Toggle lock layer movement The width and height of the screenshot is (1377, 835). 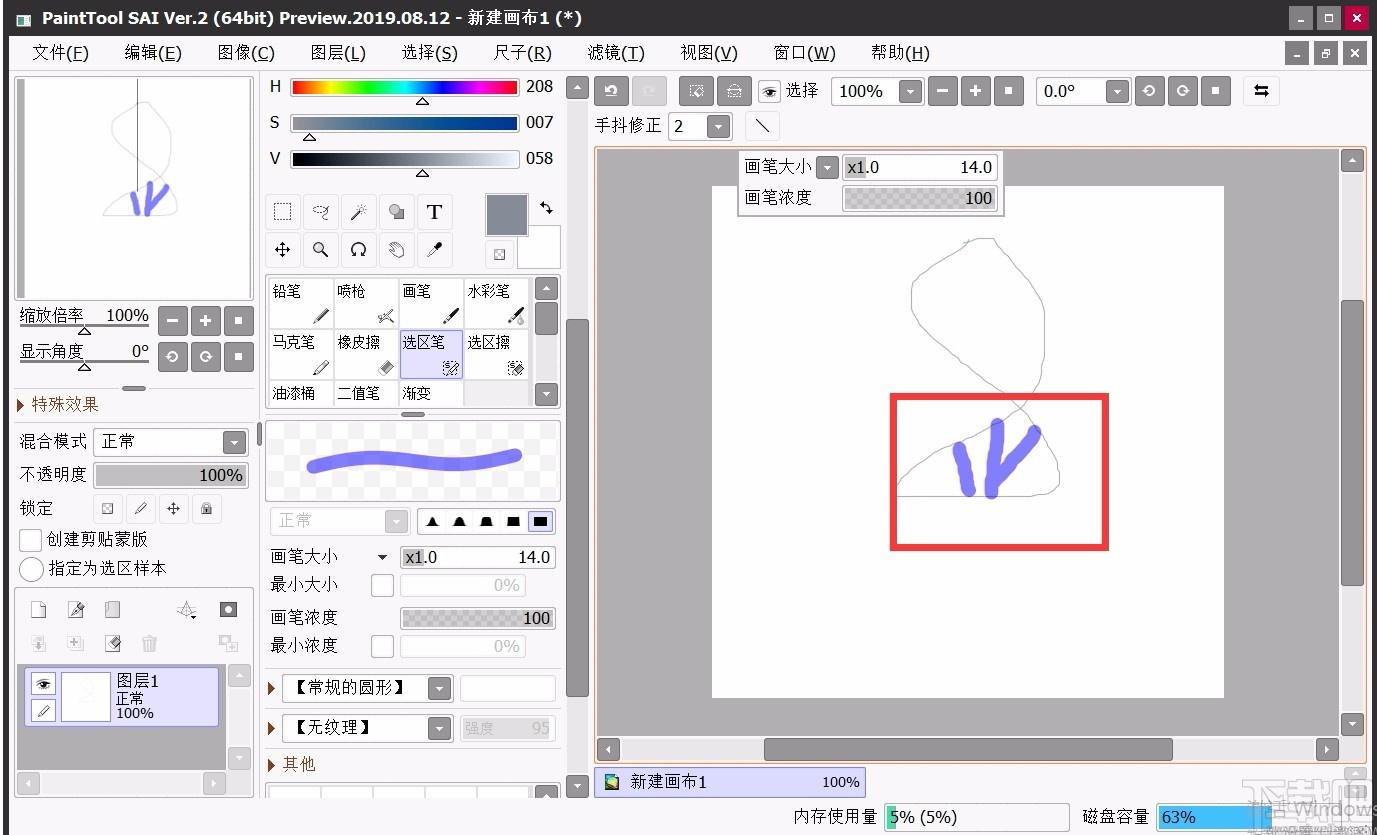173,509
